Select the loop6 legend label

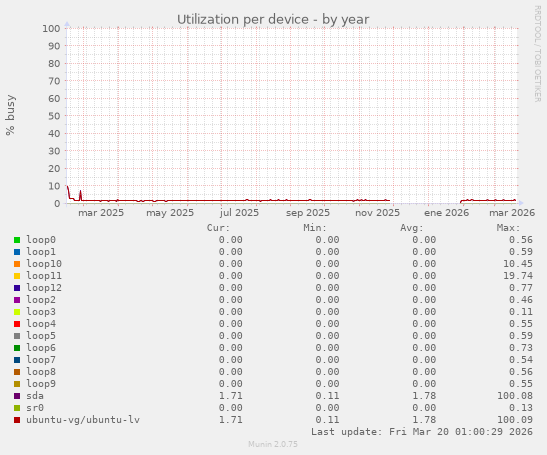point(41,348)
